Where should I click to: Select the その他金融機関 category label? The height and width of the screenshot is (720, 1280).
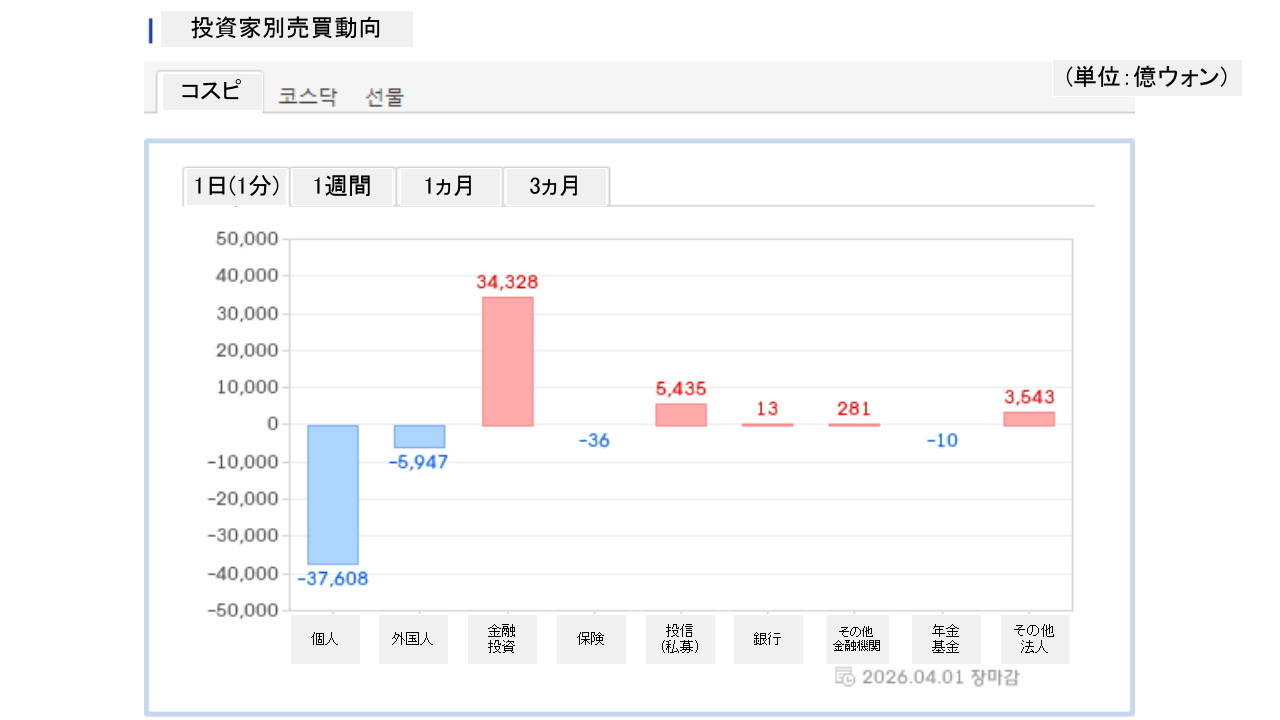coord(857,639)
